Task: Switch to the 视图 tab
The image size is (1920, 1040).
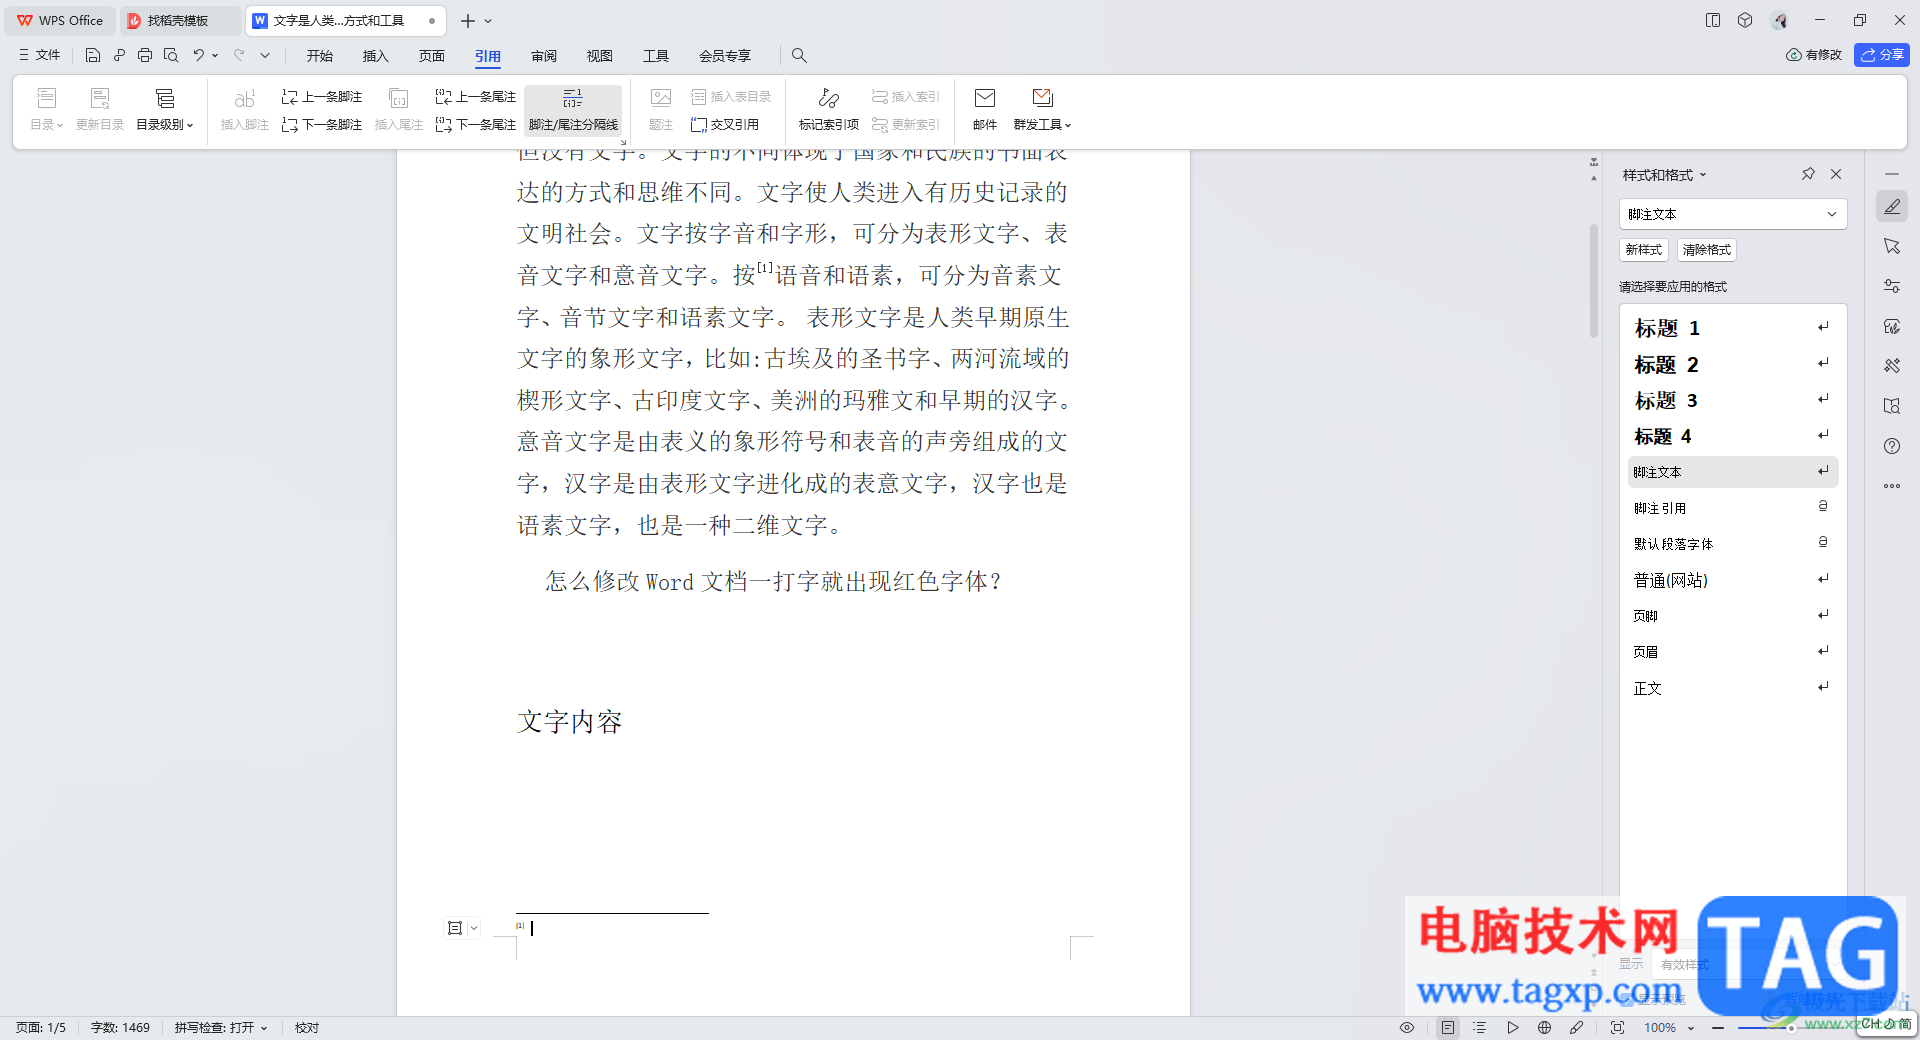Action: point(600,56)
